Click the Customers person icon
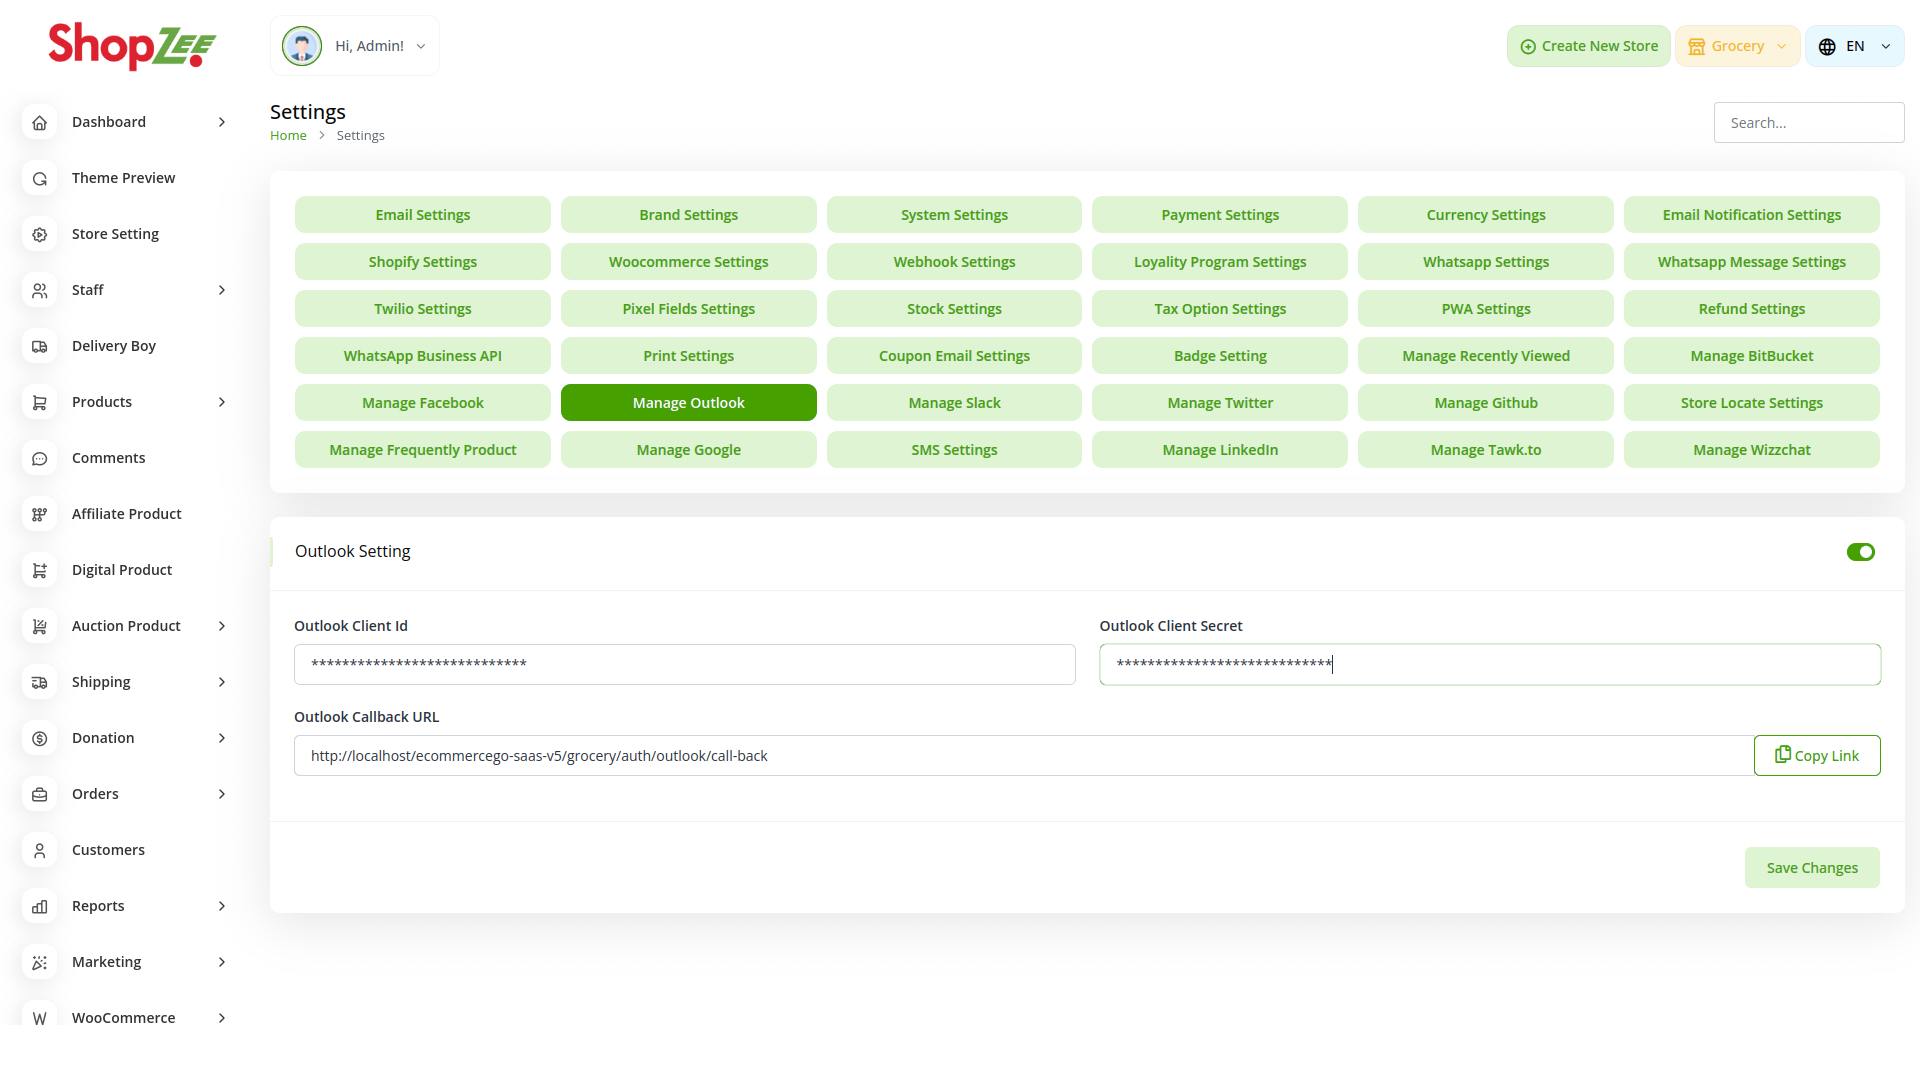 [x=40, y=850]
